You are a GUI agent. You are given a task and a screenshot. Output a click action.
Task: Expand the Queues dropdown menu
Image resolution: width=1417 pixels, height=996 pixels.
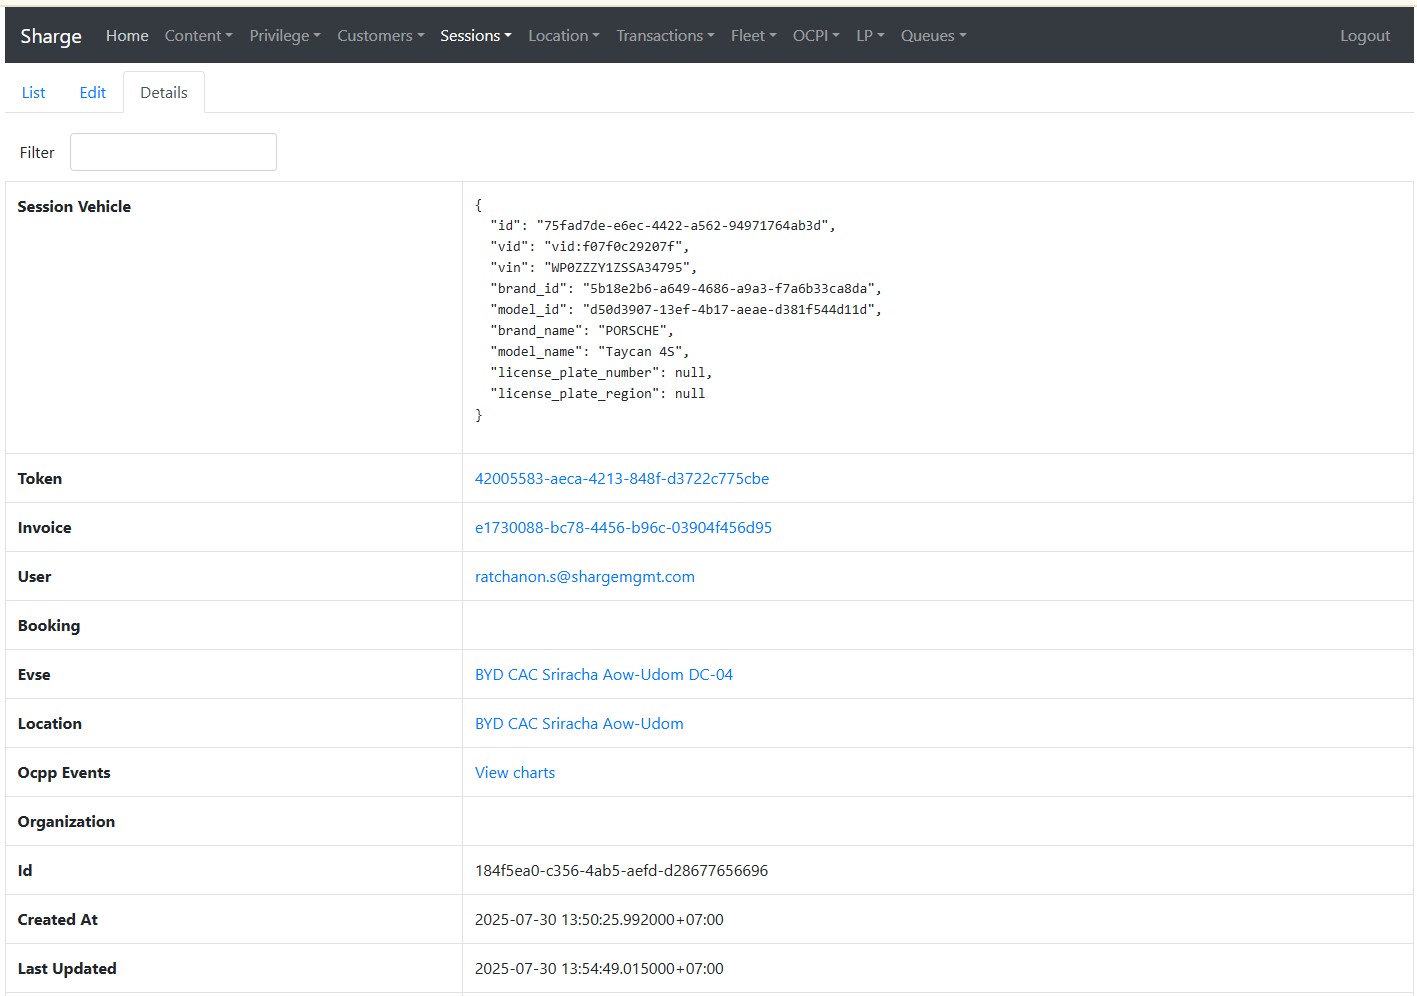click(933, 36)
